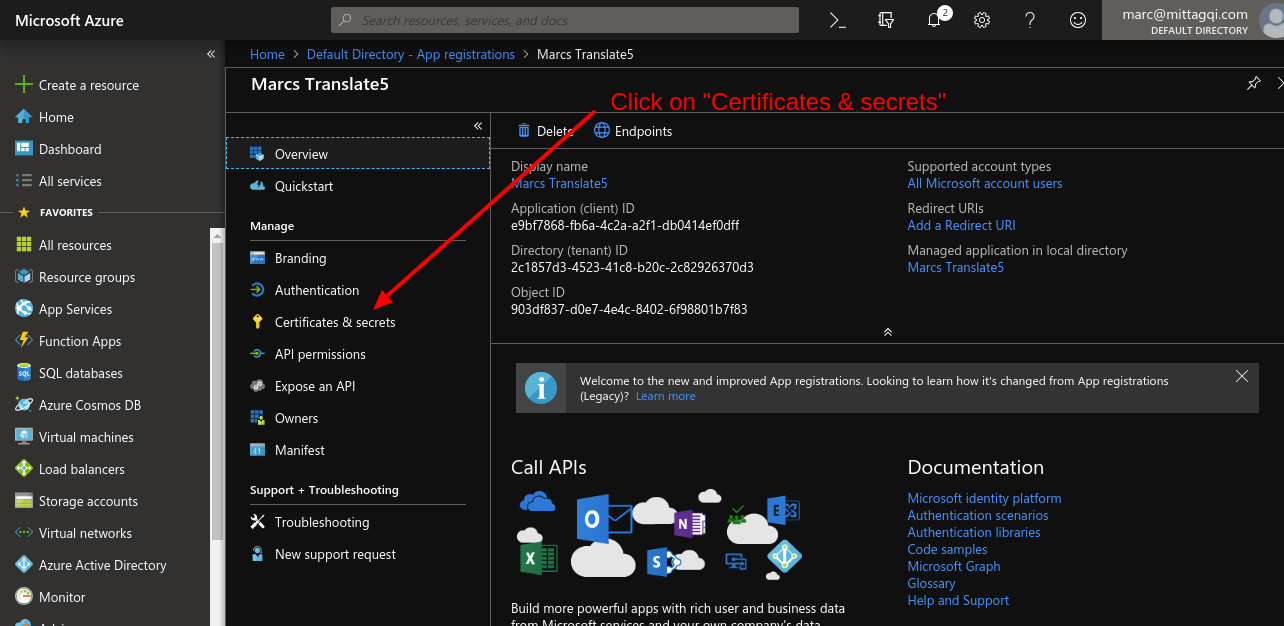Open the Authentication scenarios link
The height and width of the screenshot is (626, 1284).
(978, 516)
